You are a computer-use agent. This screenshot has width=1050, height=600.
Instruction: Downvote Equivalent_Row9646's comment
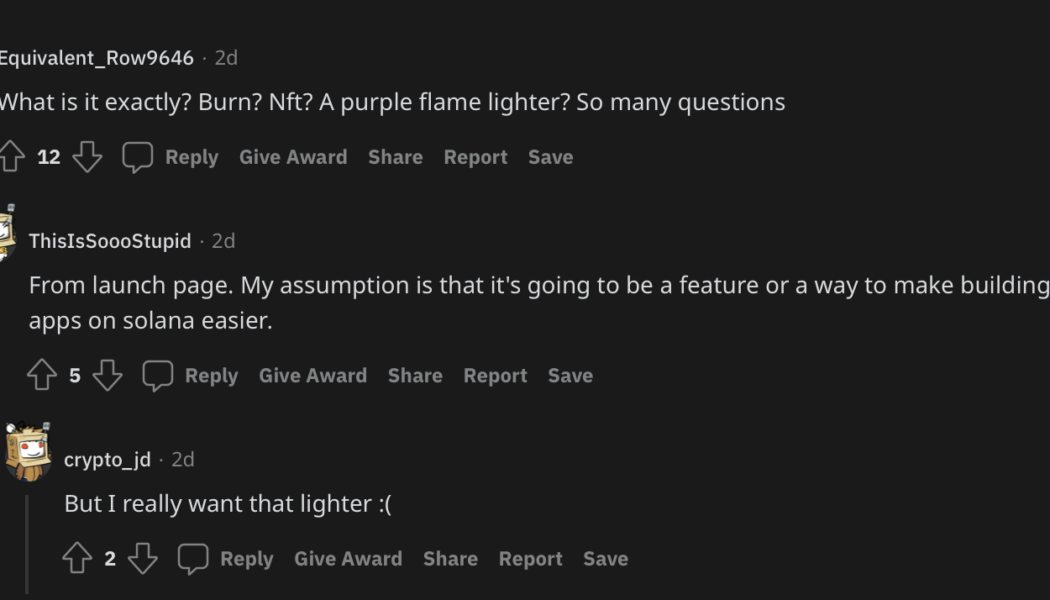coord(88,157)
